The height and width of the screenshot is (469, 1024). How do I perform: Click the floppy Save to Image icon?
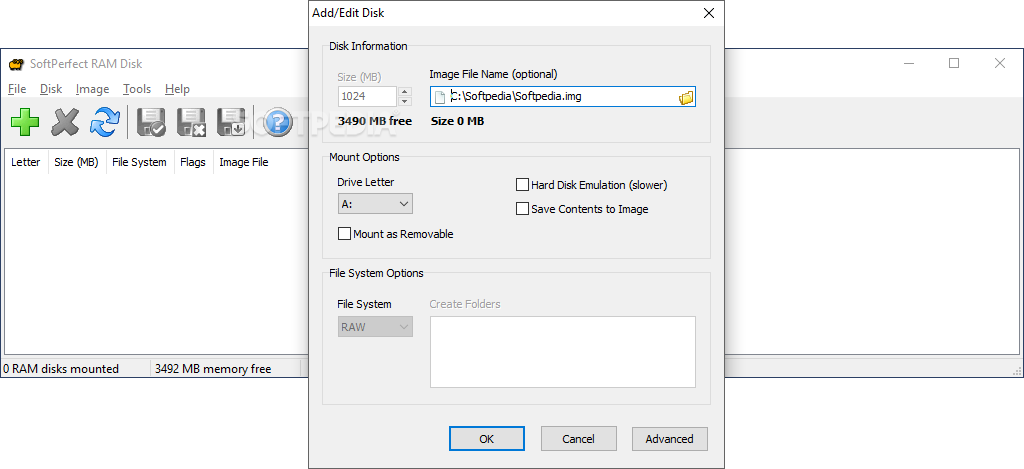coord(152,122)
